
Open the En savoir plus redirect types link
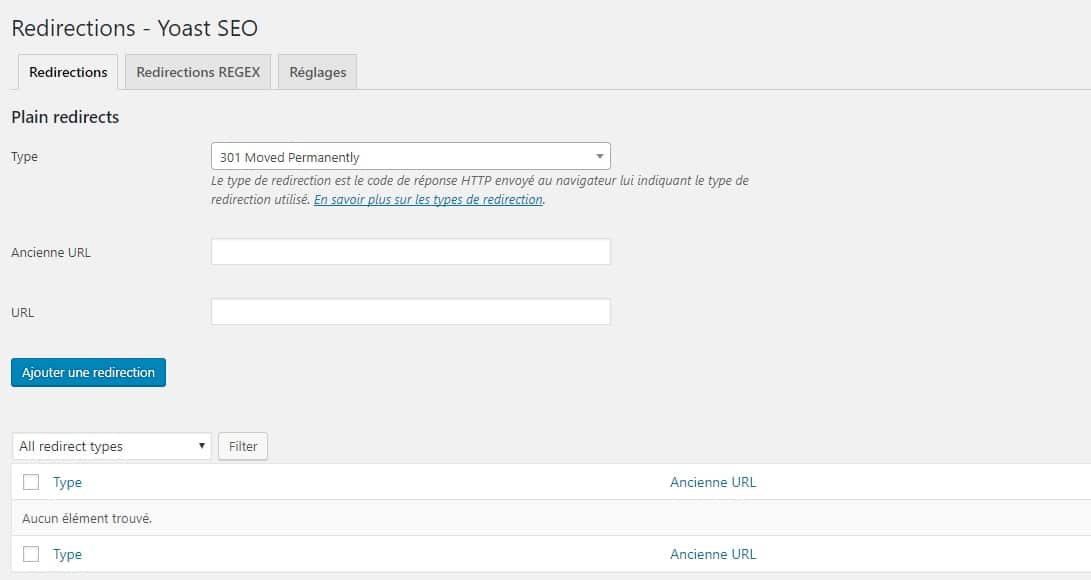pos(428,199)
